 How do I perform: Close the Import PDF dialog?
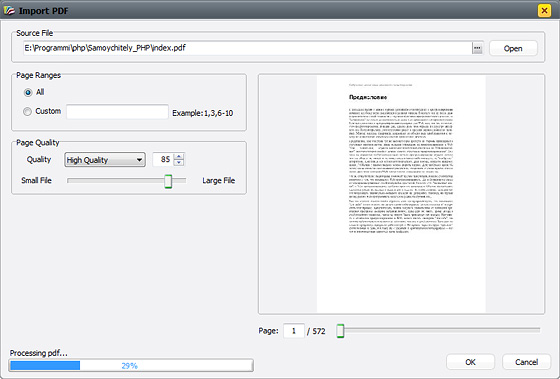(544, 11)
